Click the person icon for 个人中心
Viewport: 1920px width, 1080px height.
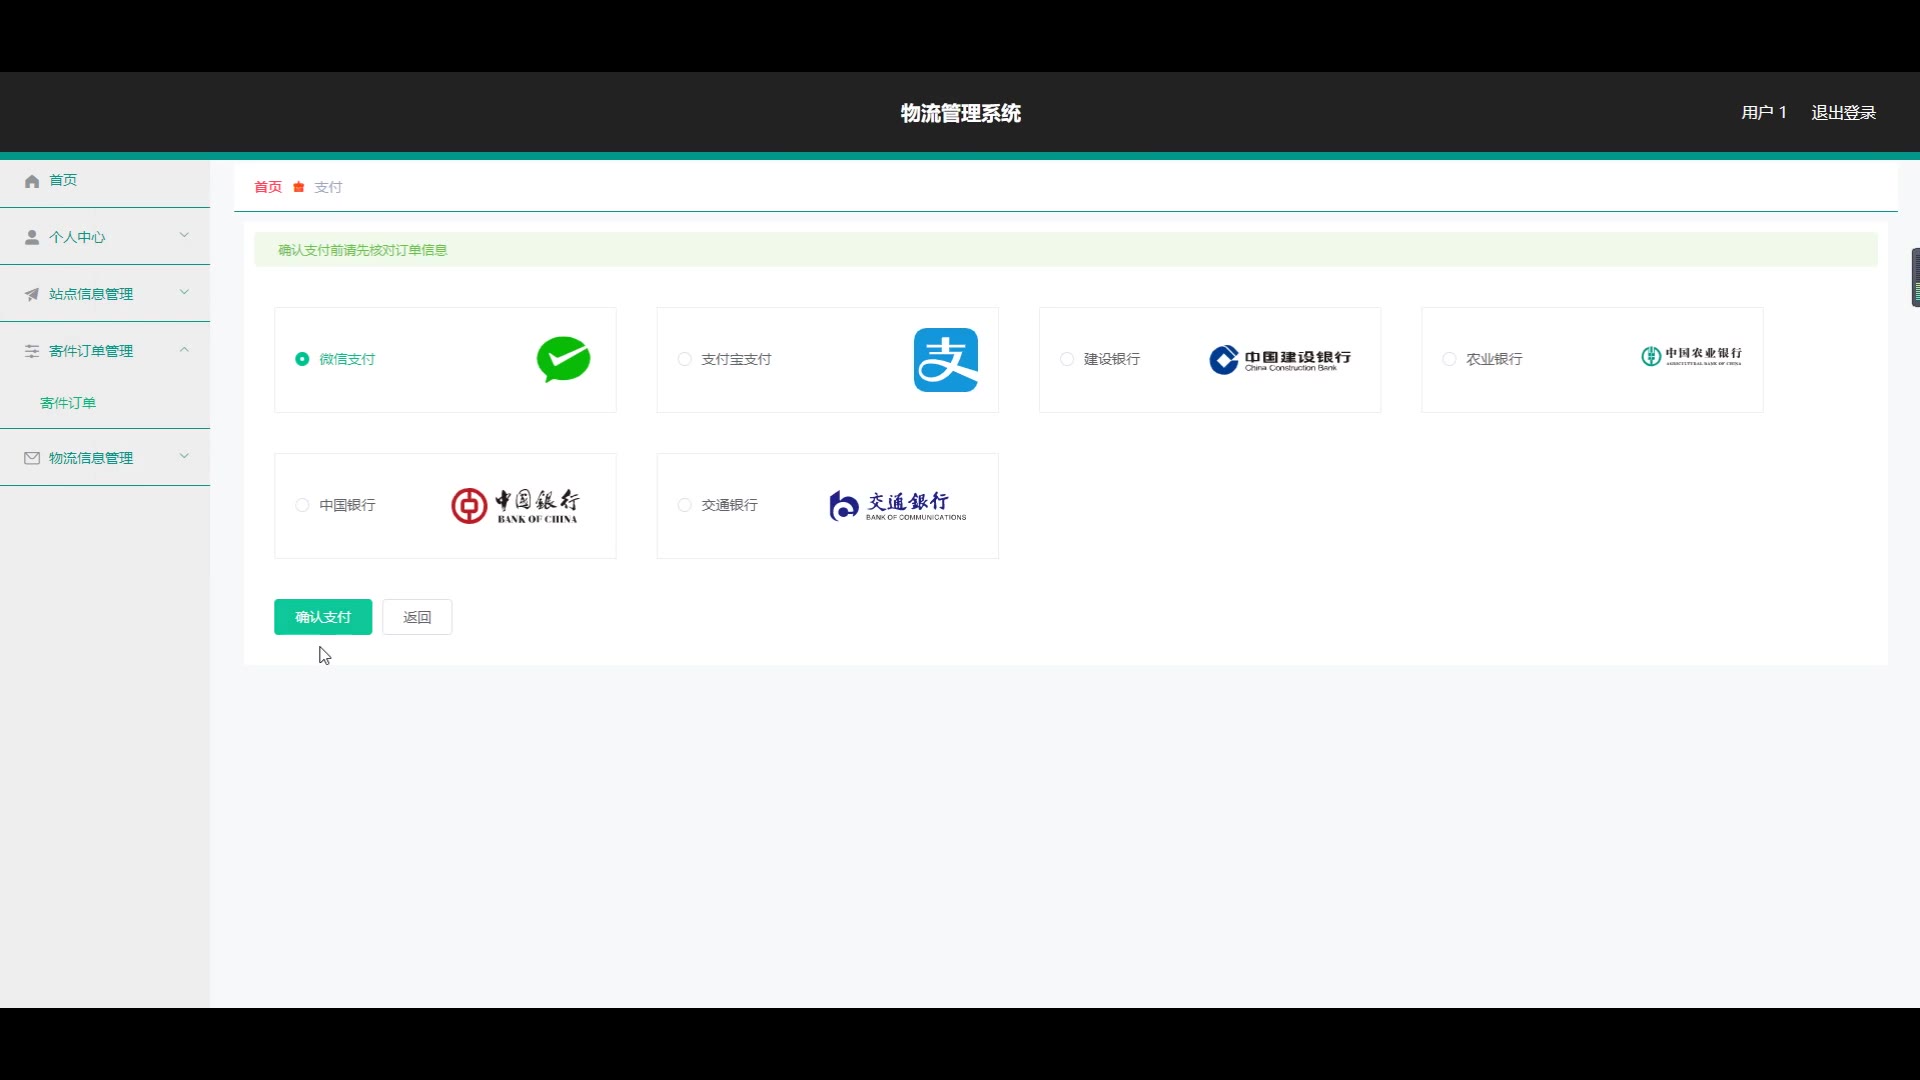[x=32, y=237]
